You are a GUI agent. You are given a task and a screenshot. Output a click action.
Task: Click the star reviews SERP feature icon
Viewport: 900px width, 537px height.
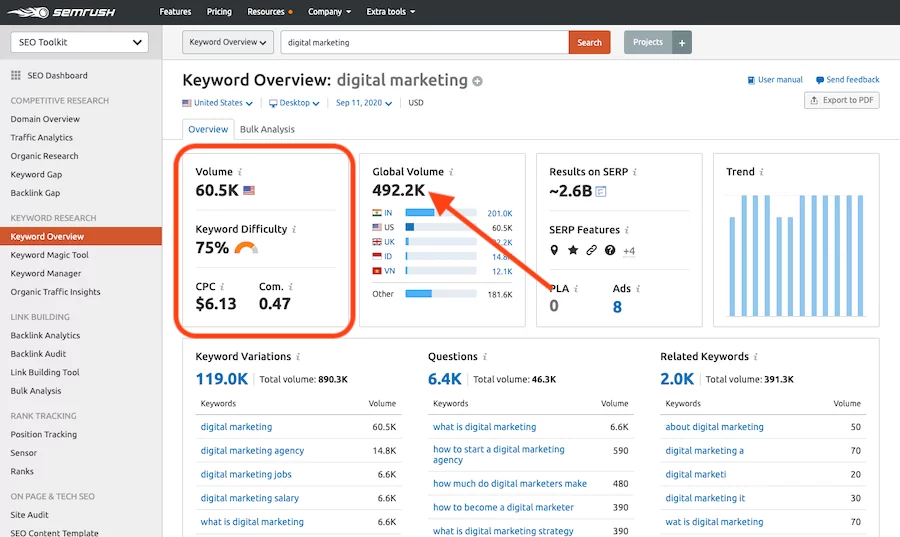point(573,250)
